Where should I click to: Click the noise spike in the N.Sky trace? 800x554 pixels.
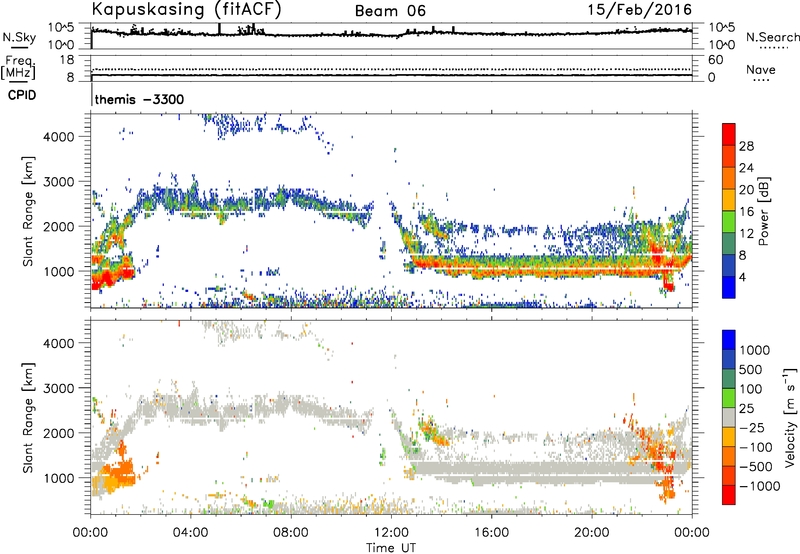coord(220,29)
